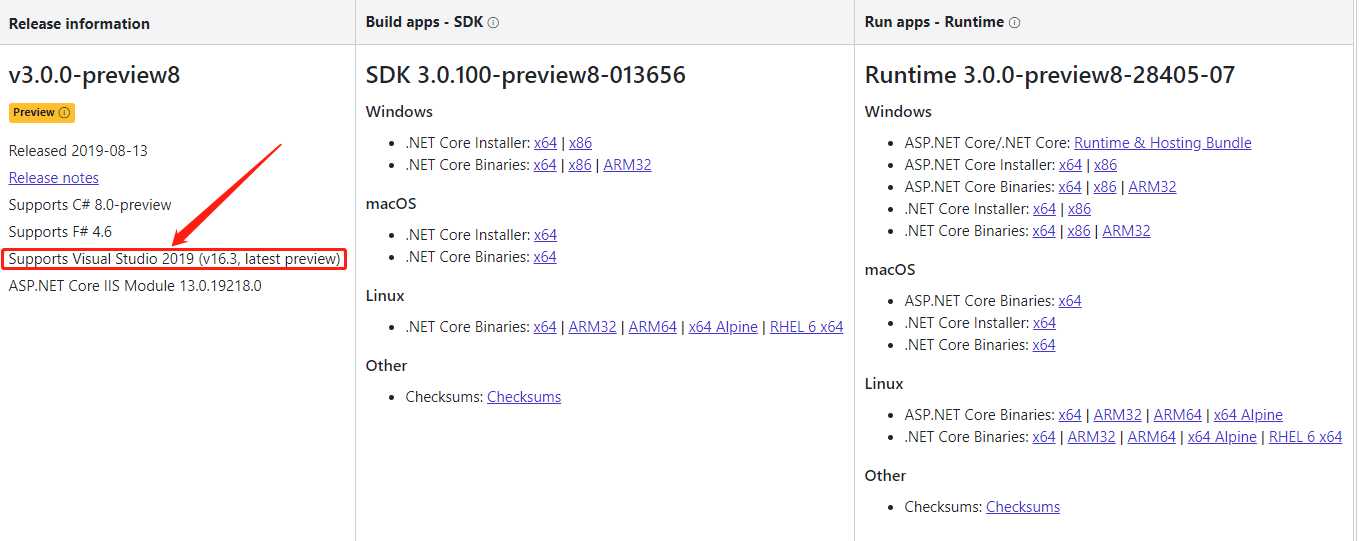
Task: Download Runtime macOS .NET Core Binaries x64
Action: point(1044,345)
